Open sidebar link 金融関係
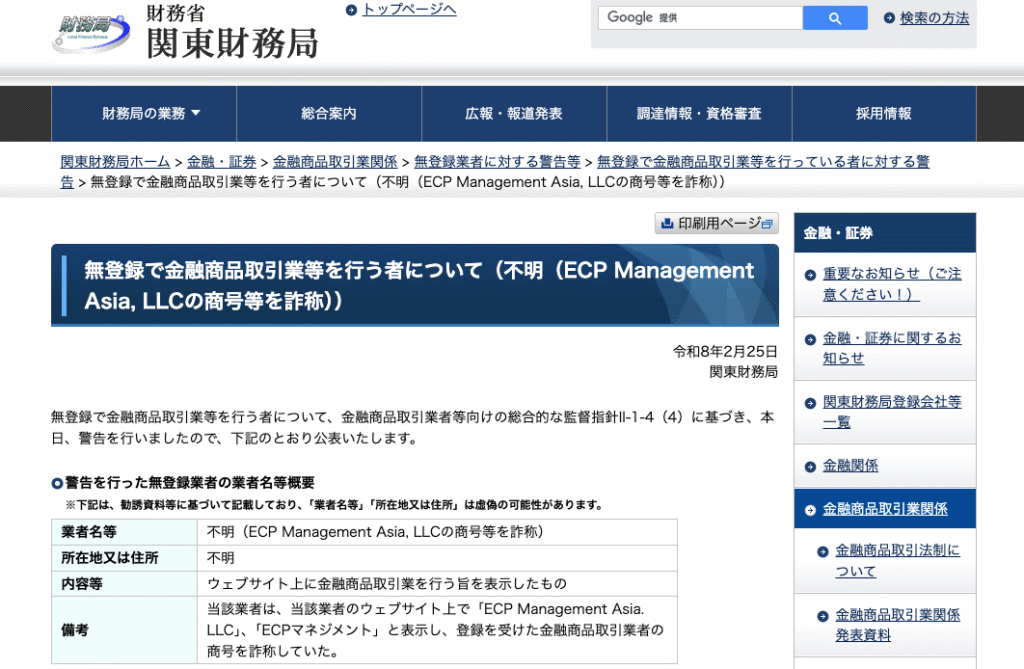The image size is (1024, 669). pyautogui.click(x=850, y=466)
